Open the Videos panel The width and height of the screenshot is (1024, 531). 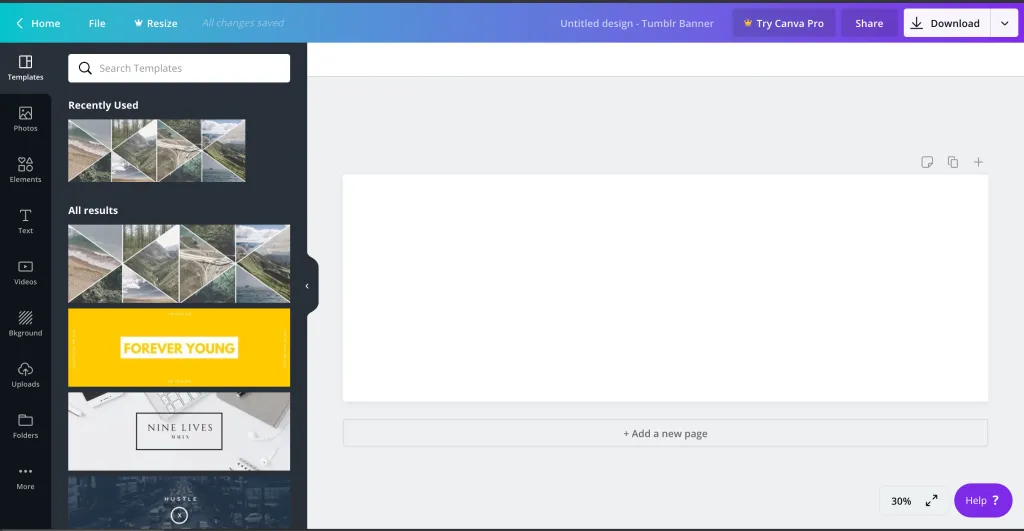[25, 272]
